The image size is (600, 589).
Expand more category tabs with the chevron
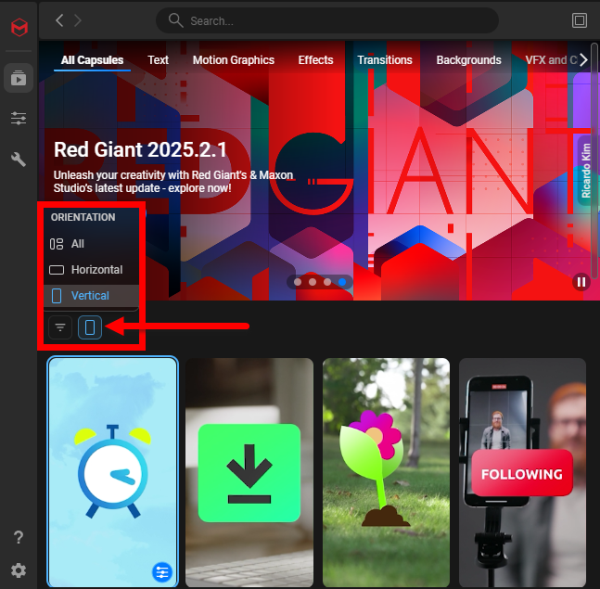click(x=583, y=60)
